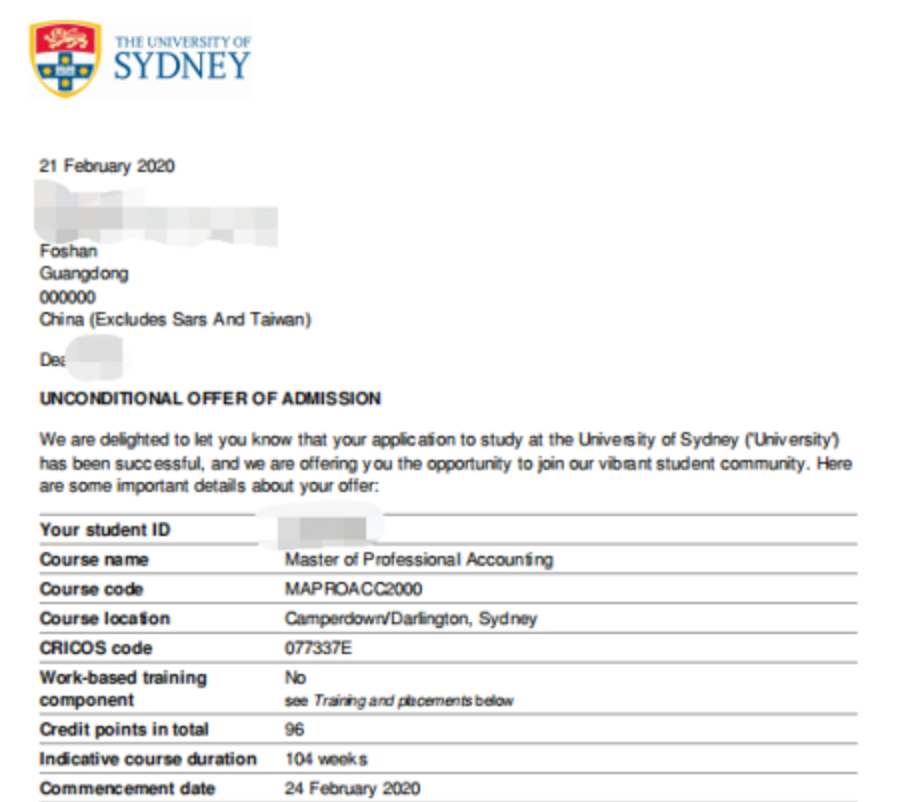
Task: Click the address line "Guangdong"
Action: point(84,274)
